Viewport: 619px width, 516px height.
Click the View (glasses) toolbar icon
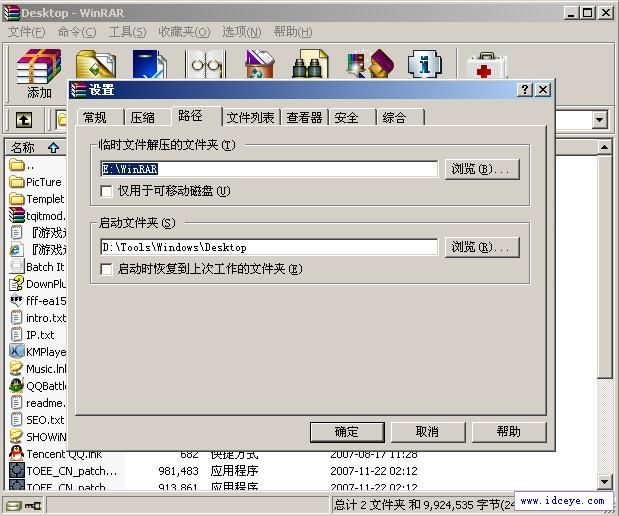pyautogui.click(x=205, y=64)
